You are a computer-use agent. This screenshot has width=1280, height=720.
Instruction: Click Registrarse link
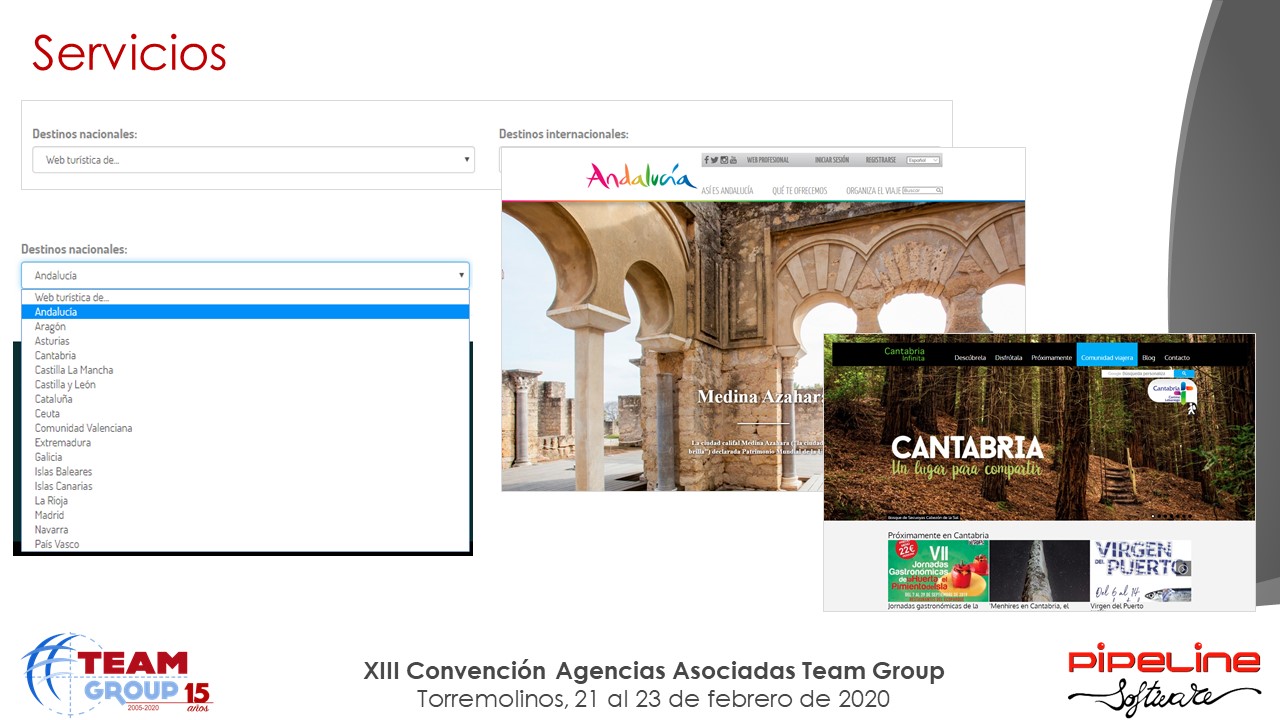coord(881,160)
